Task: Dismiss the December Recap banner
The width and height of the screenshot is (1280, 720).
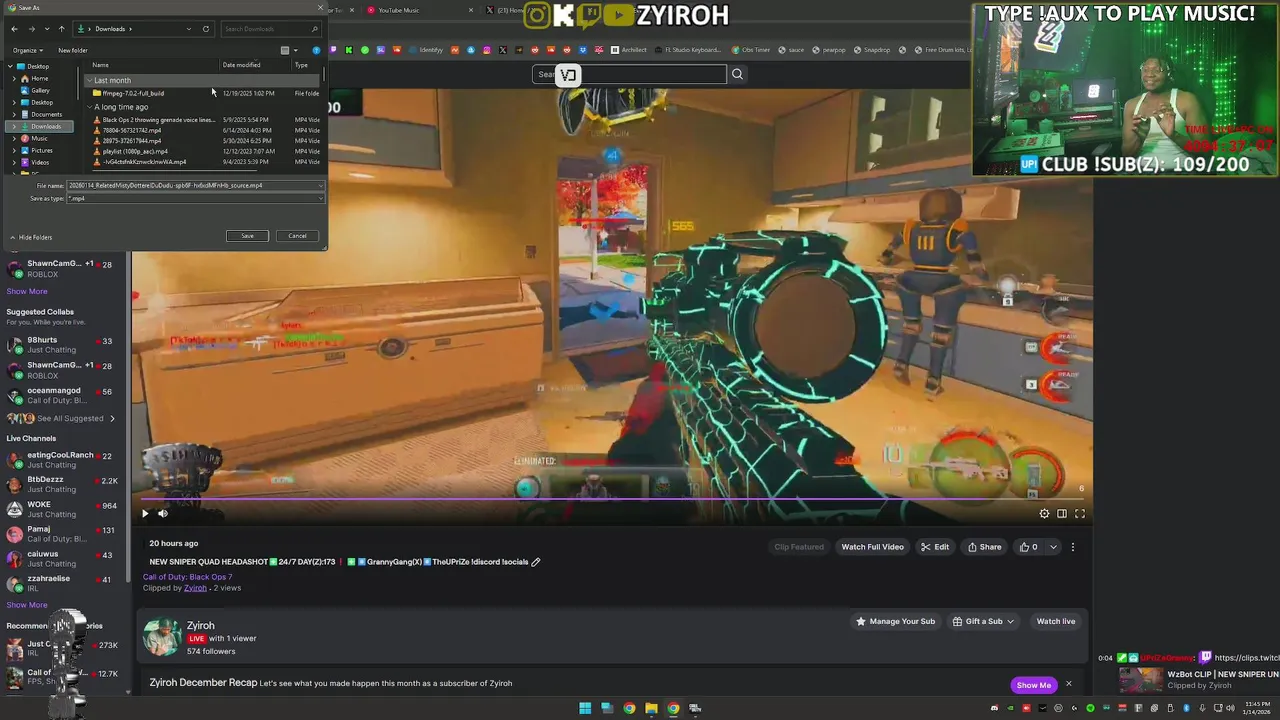Action: (x=1068, y=684)
